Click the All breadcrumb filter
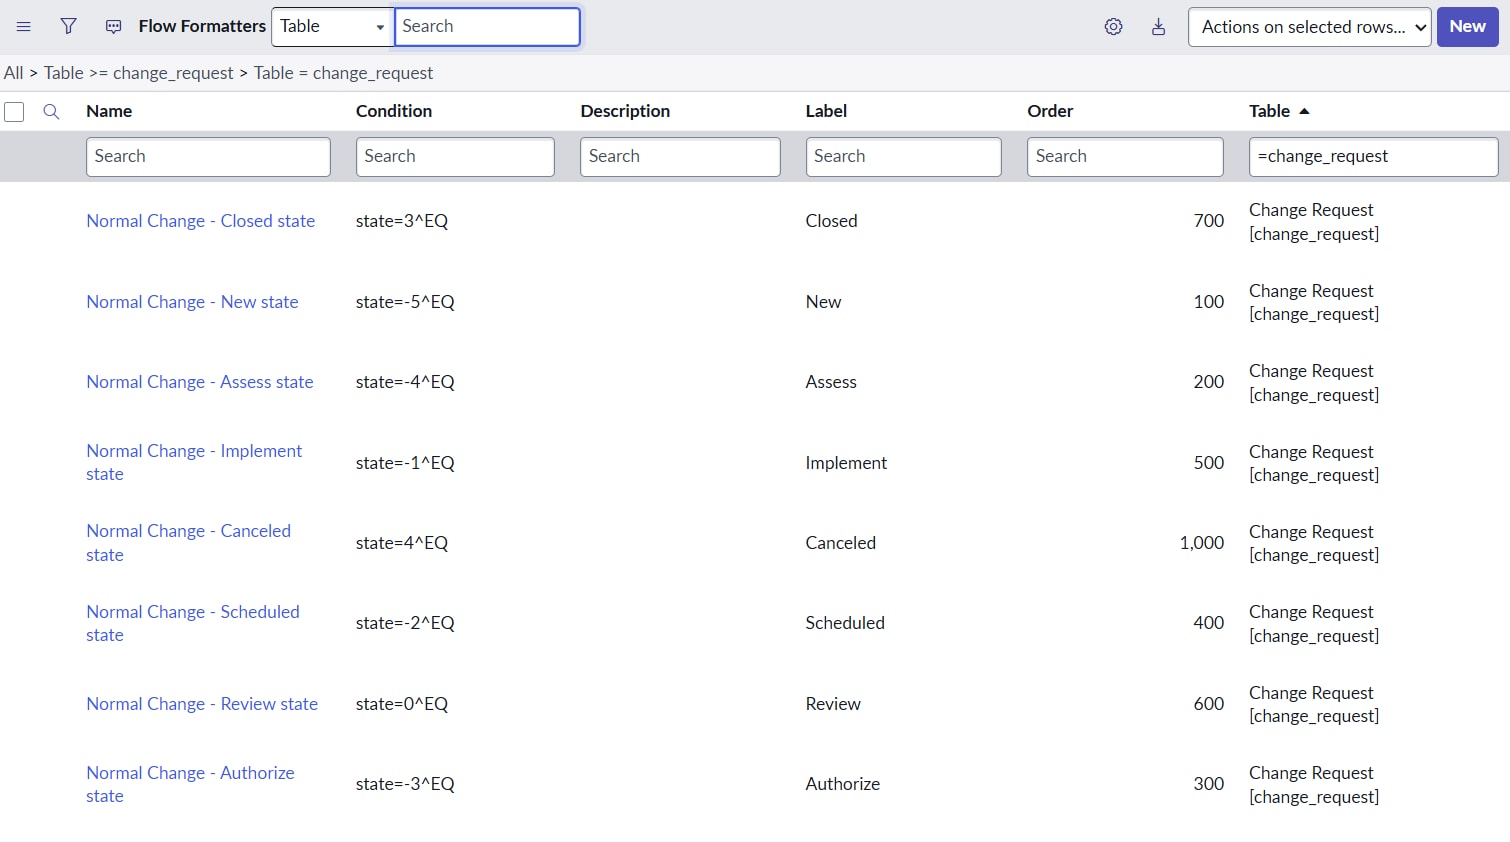Viewport: 1510px width, 842px height. tap(13, 73)
